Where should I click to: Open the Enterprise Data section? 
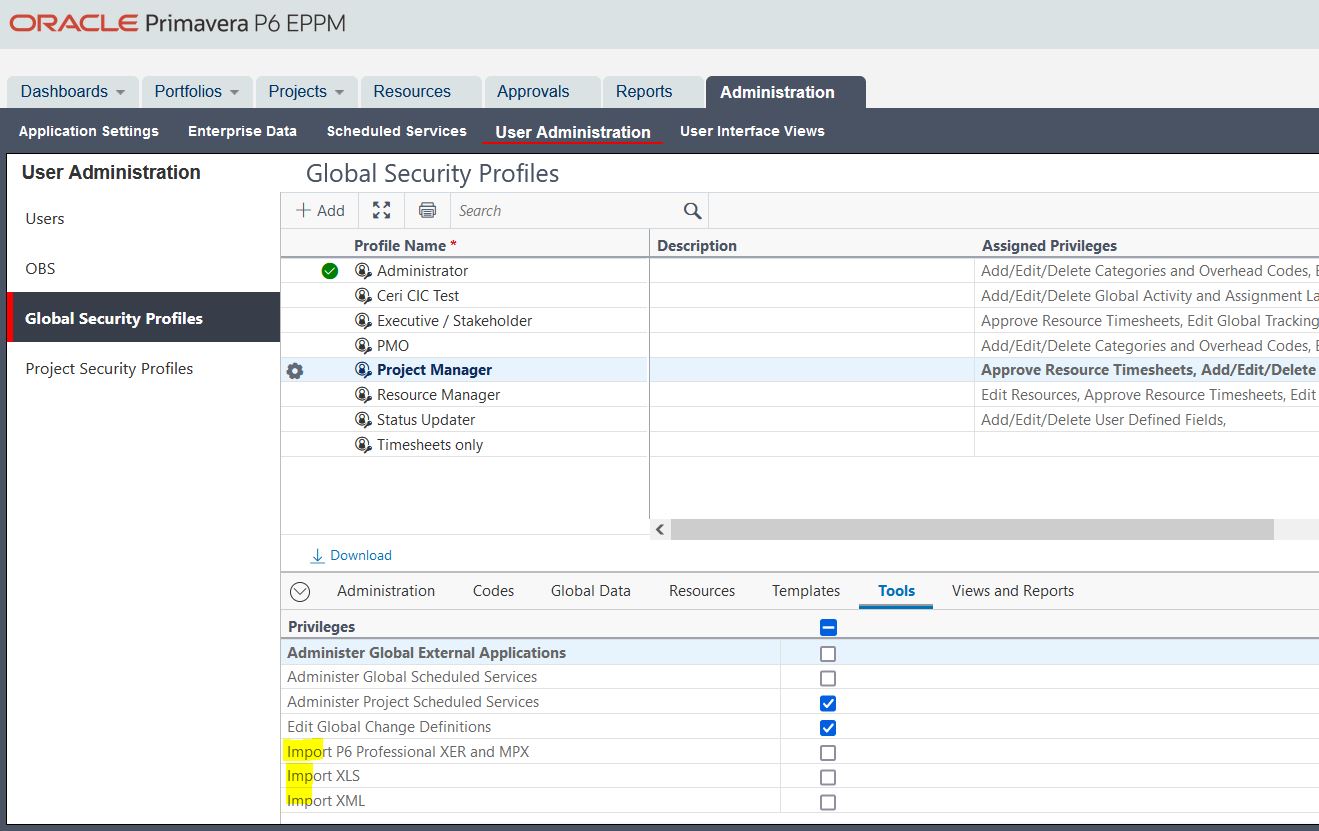pos(242,131)
